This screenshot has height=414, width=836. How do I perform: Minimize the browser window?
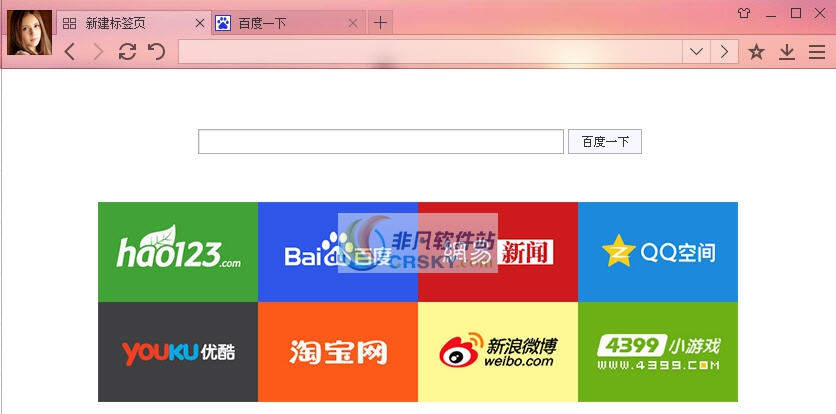[770, 14]
